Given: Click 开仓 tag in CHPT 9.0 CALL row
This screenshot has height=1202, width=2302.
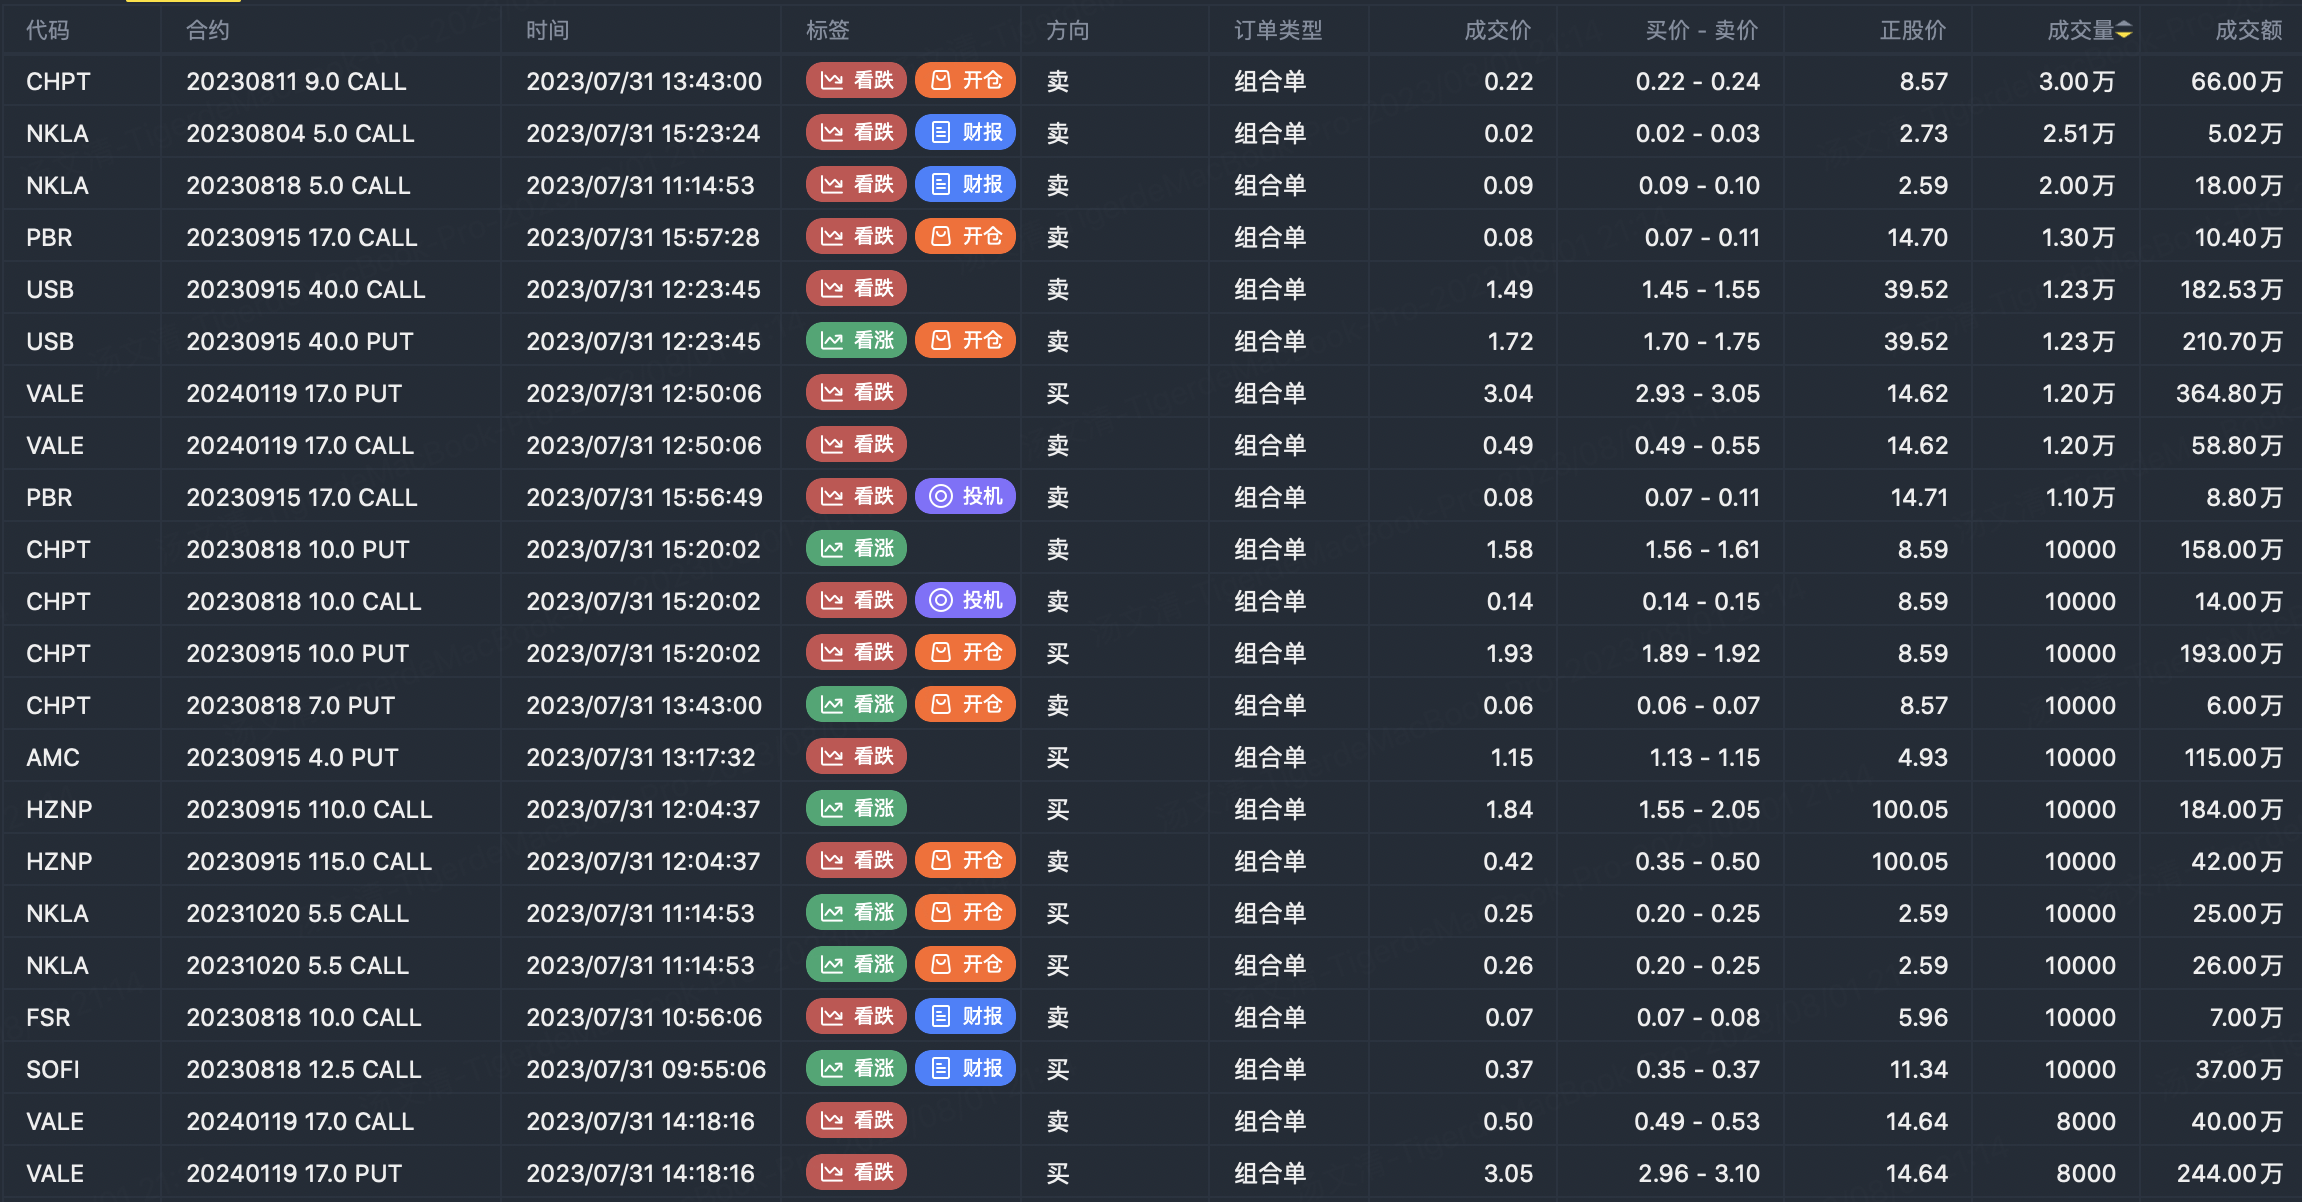Looking at the screenshot, I should click(x=965, y=81).
